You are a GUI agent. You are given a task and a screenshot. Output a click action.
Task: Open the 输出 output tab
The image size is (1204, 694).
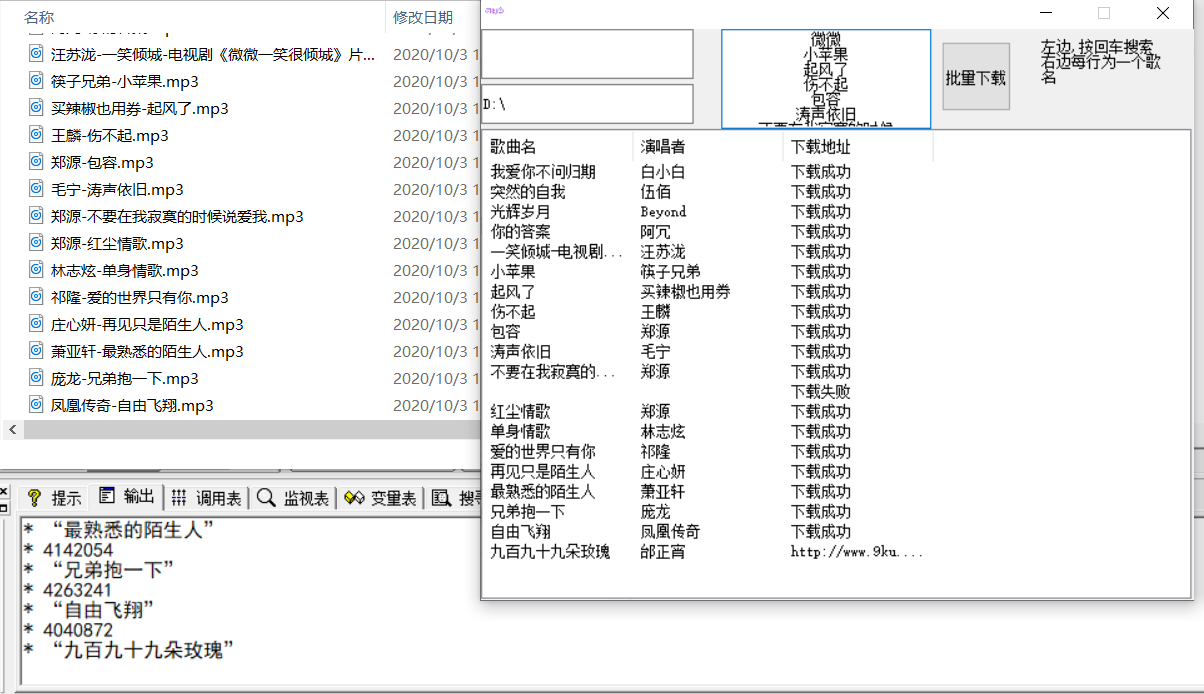(x=127, y=497)
